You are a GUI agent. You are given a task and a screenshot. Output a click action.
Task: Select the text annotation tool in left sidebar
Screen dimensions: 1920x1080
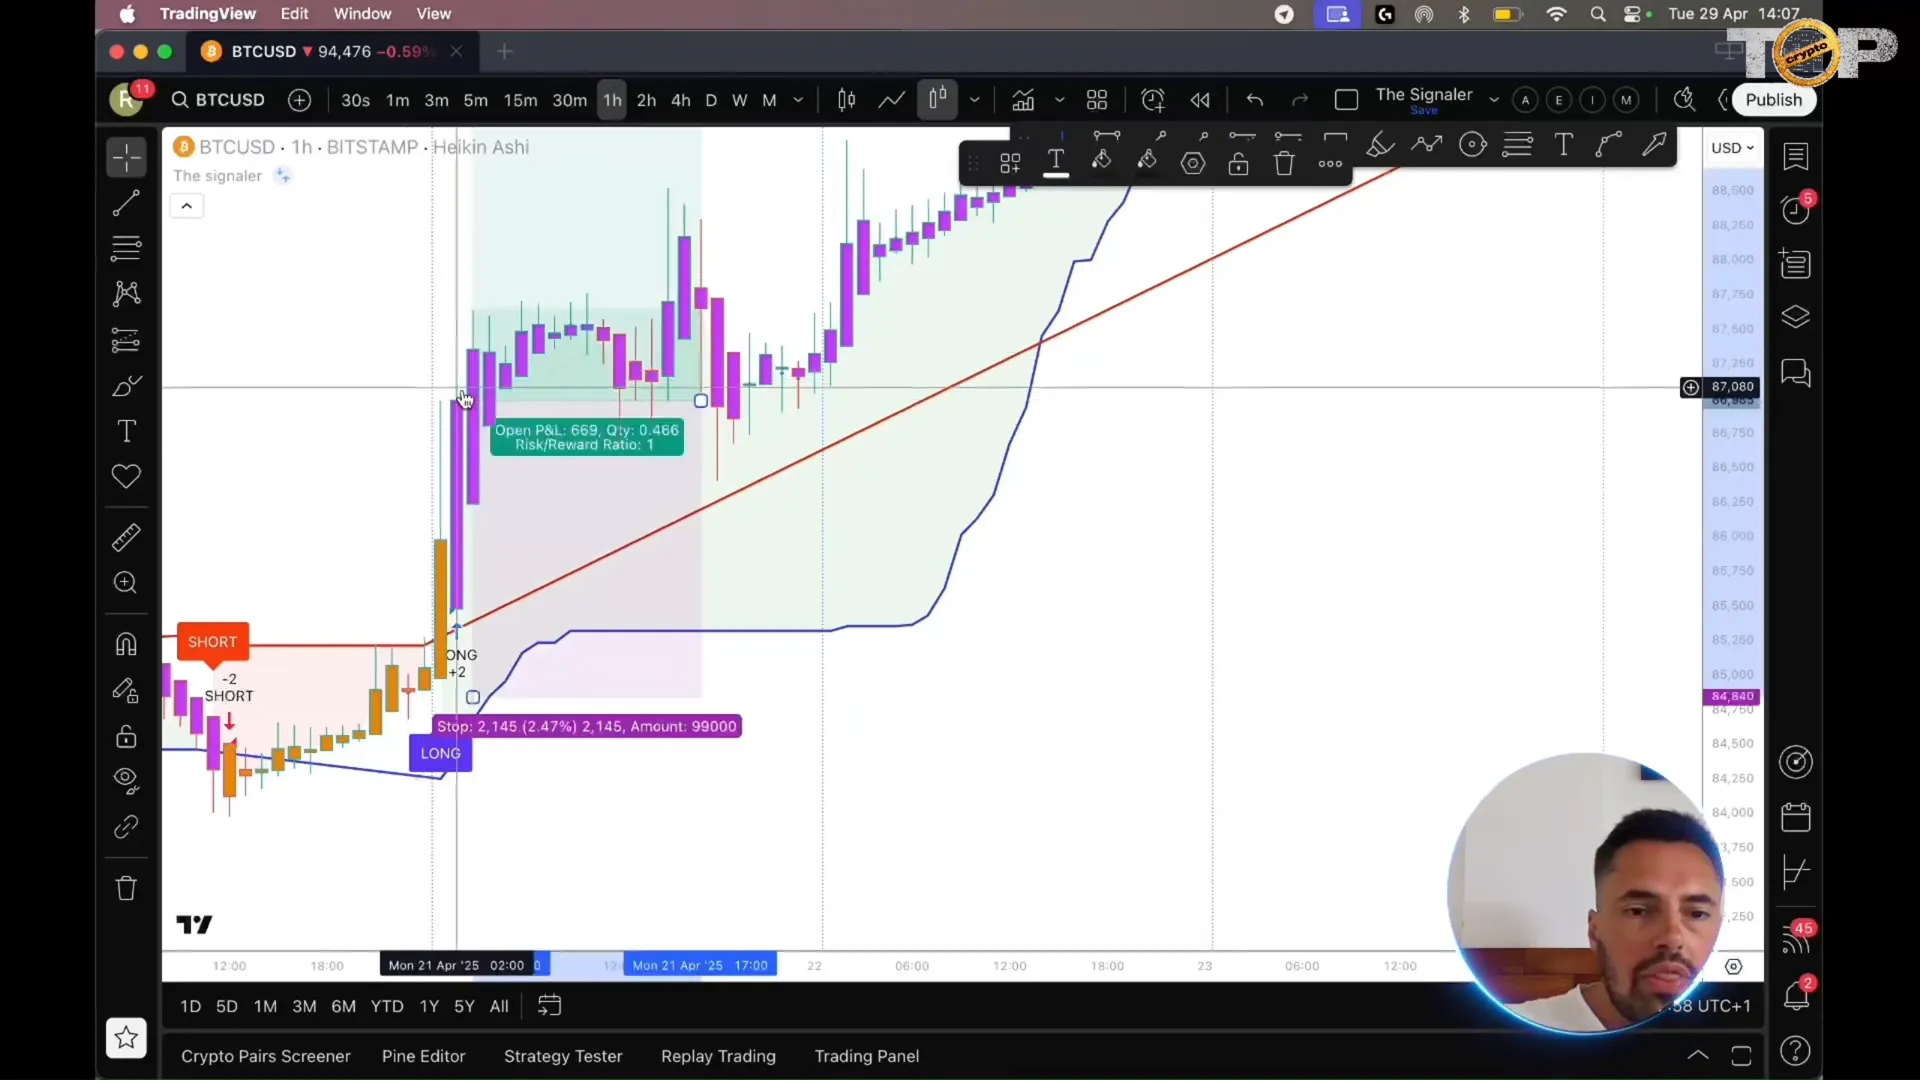pos(126,431)
